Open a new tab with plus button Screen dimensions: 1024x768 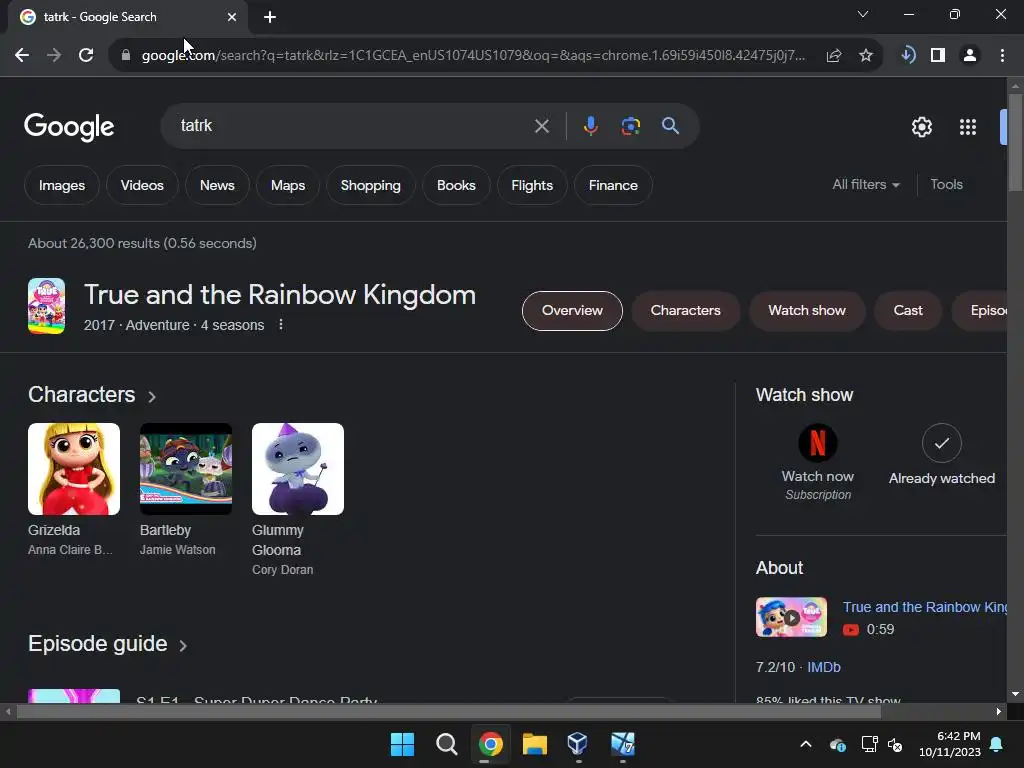coord(270,17)
